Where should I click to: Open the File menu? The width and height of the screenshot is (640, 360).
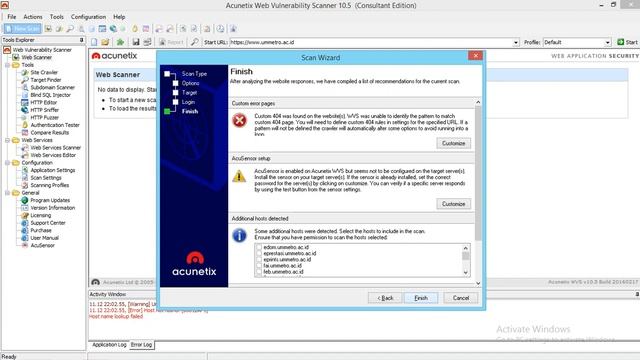12,17
